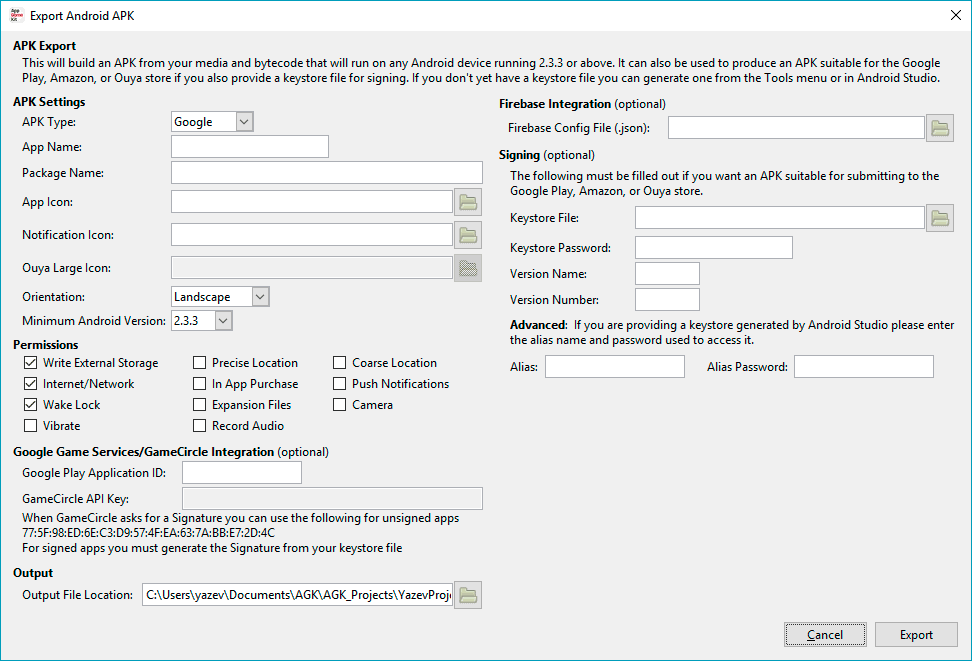
Task: Open Keystore File browse folder icon
Action: click(x=939, y=218)
